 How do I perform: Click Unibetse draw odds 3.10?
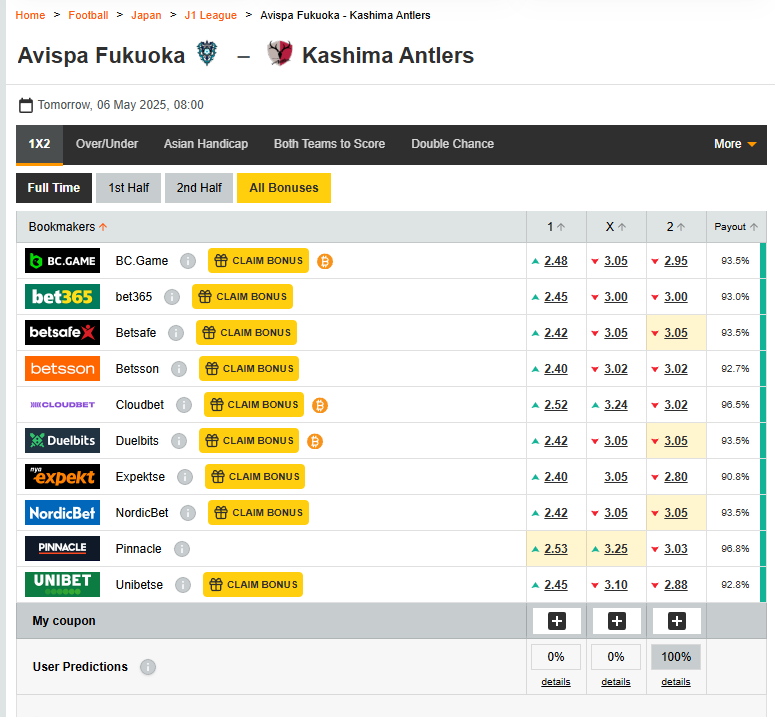[x=616, y=585]
